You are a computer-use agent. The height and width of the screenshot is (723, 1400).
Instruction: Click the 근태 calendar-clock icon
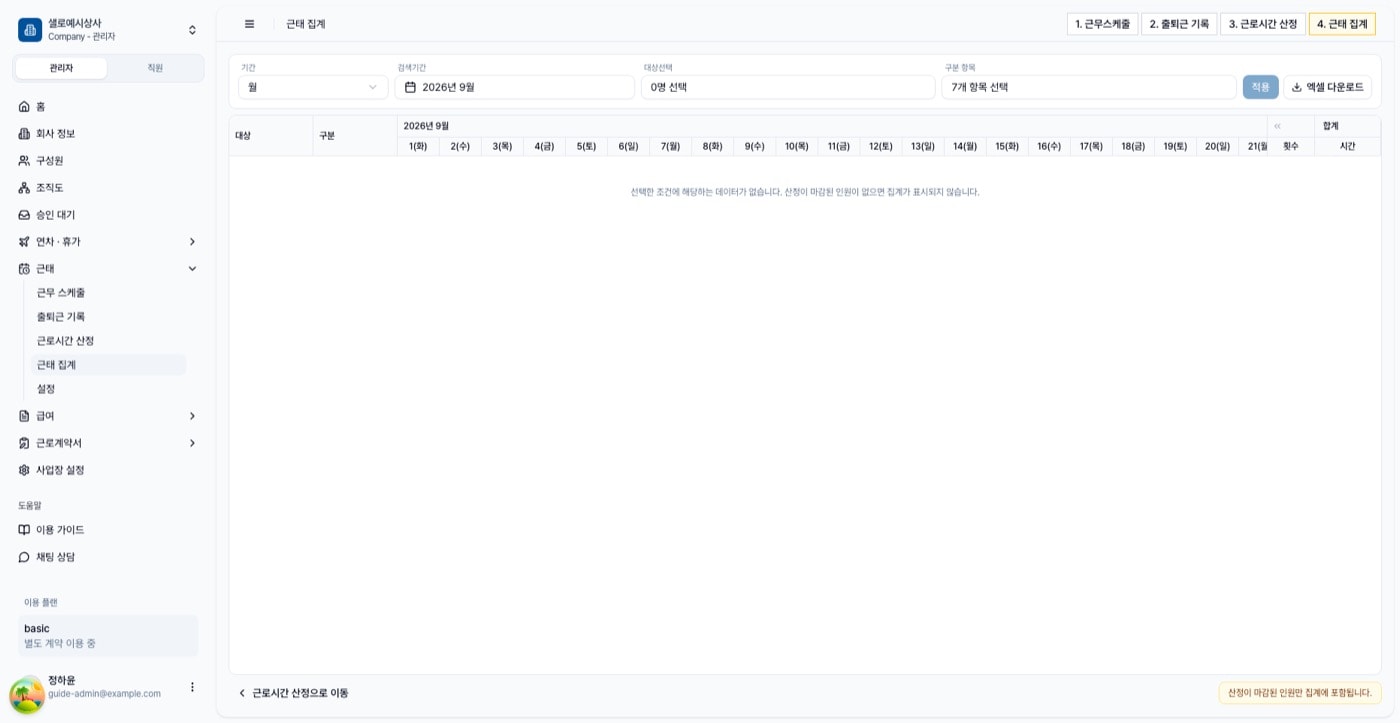pos(25,268)
